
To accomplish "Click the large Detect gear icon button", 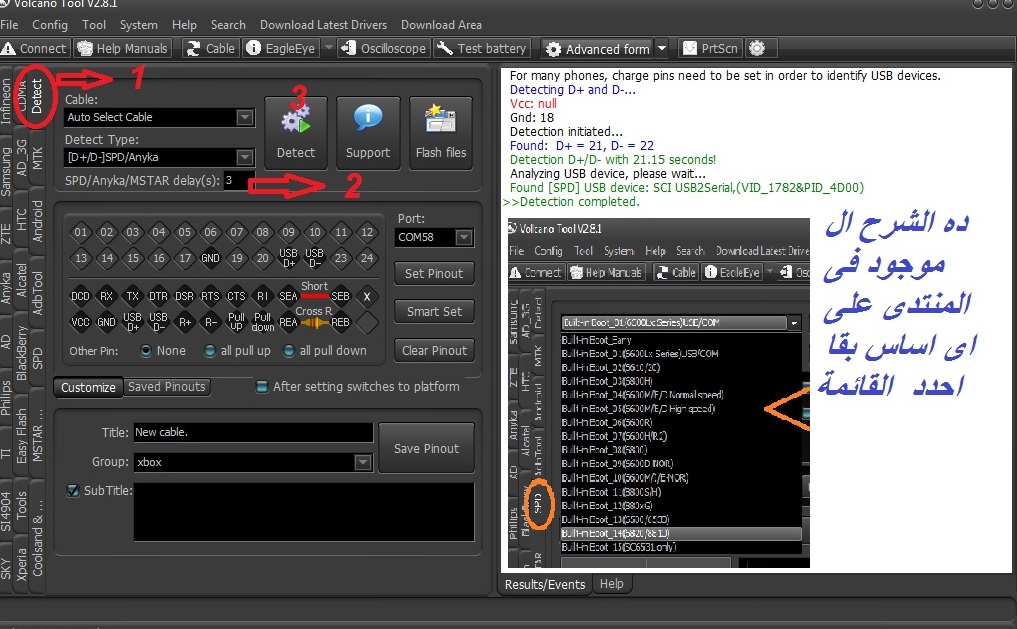I will point(296,133).
